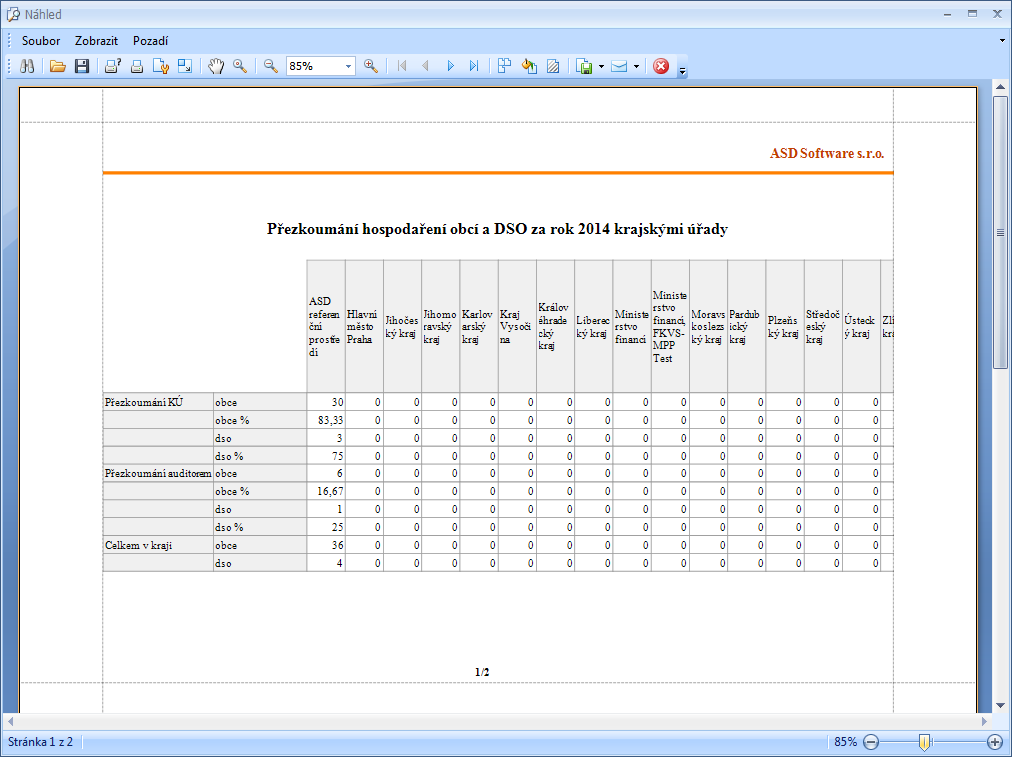Open the print dialog printer icon with question mark
Viewport: 1012px width, 757px height.
(113, 66)
